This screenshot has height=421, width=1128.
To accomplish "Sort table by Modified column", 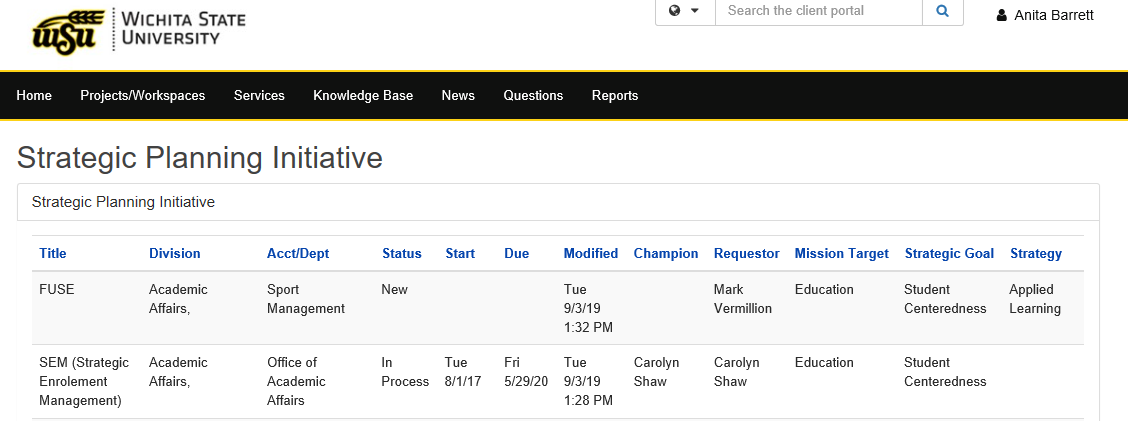I will coord(591,253).
